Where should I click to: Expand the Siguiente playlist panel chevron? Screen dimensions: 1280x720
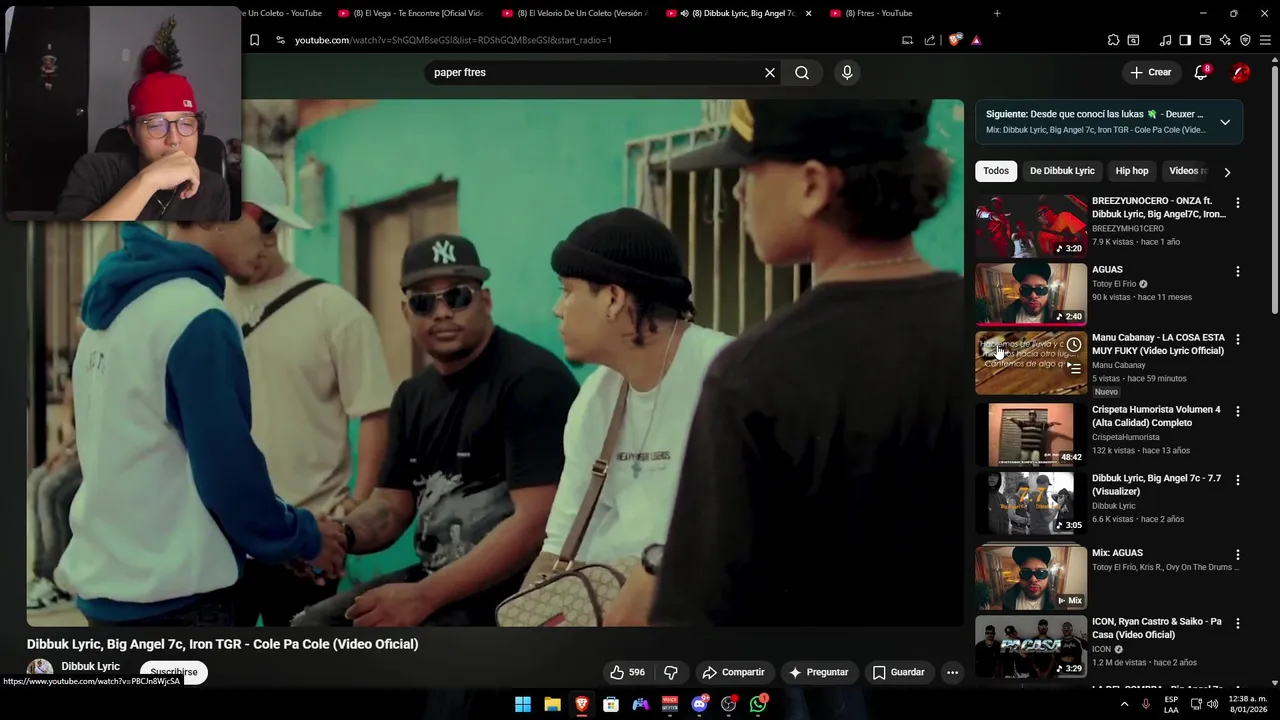tap(1225, 122)
